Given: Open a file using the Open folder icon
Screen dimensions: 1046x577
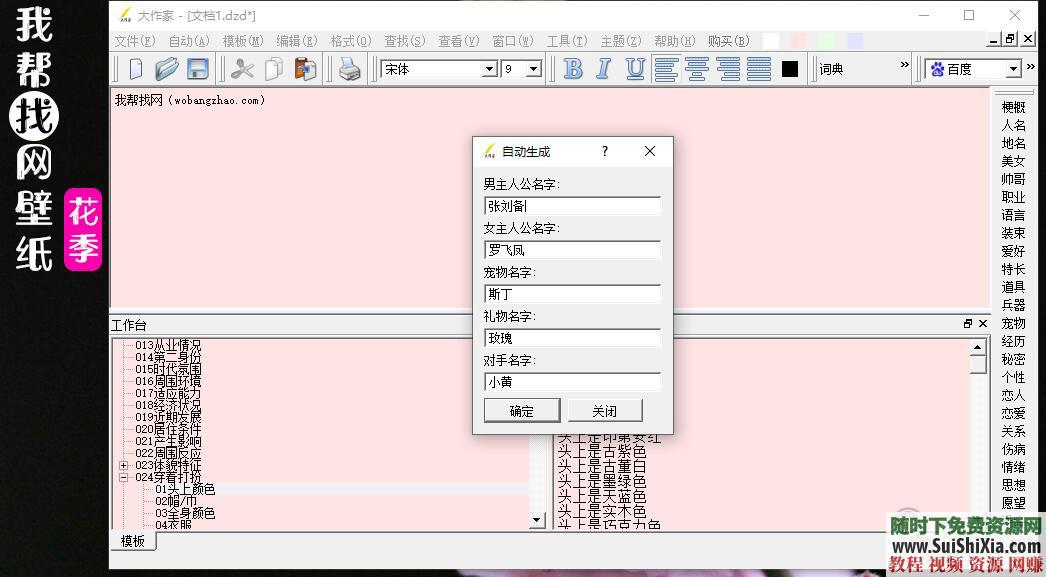Looking at the screenshot, I should [168, 68].
